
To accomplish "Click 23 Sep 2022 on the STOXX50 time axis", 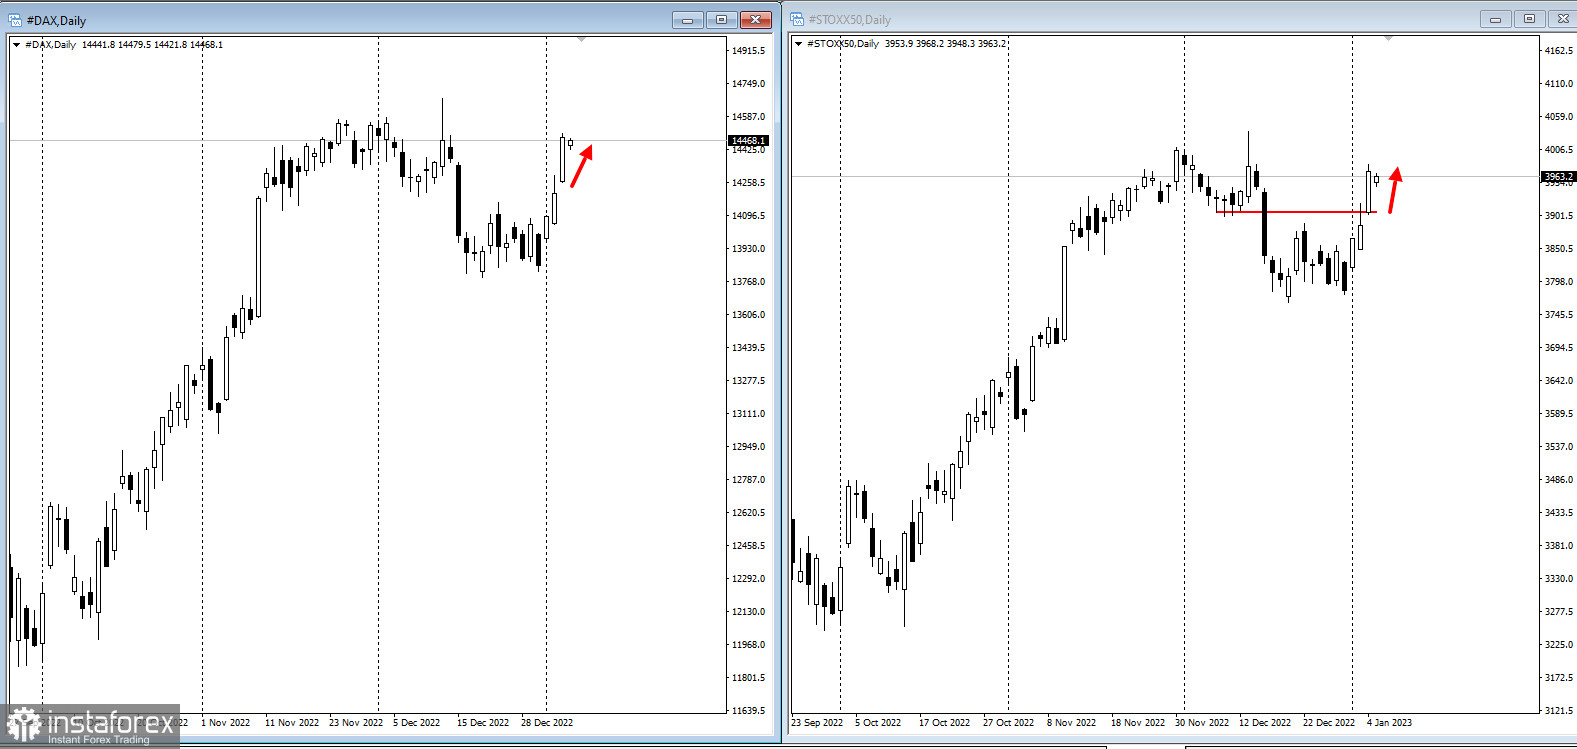I will click(817, 723).
